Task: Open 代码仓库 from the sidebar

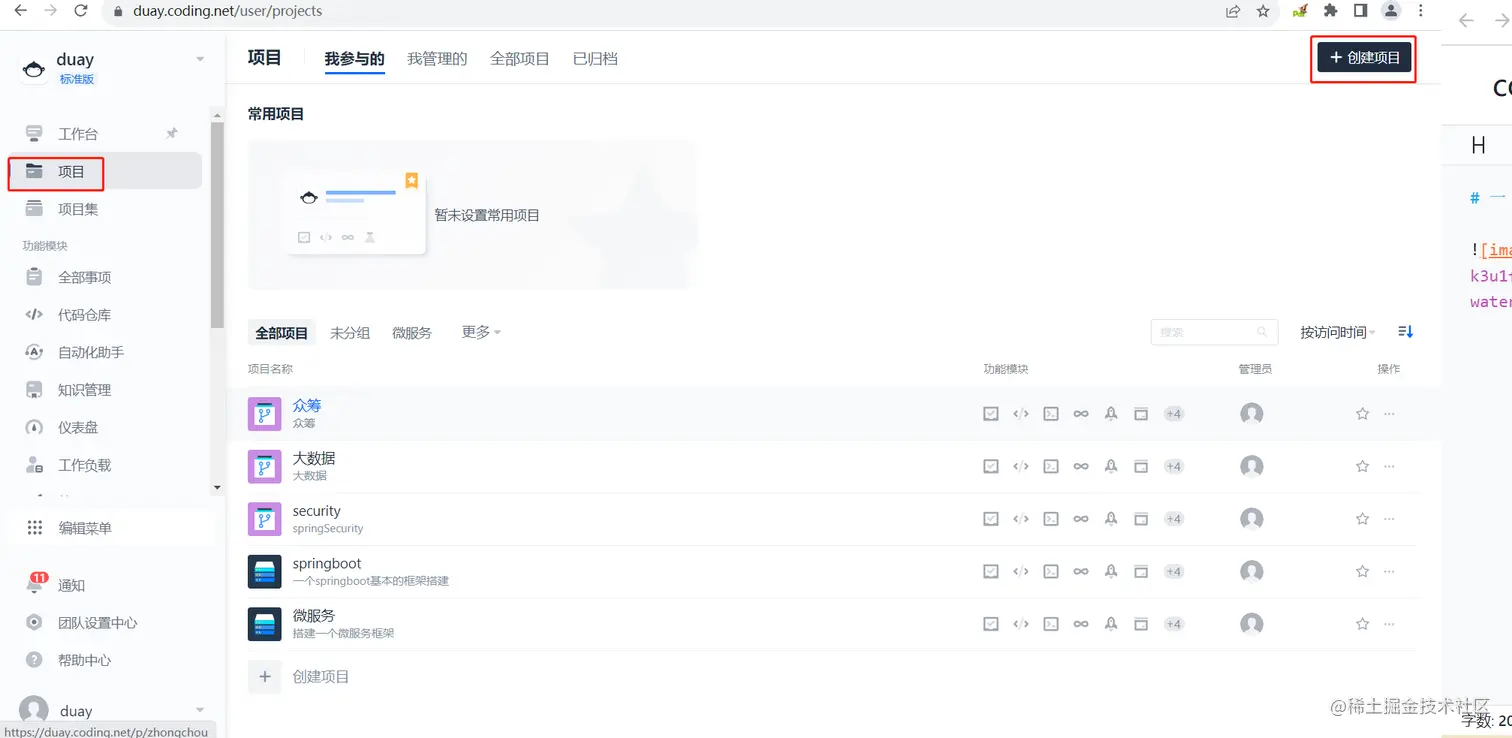Action: pos(84,315)
